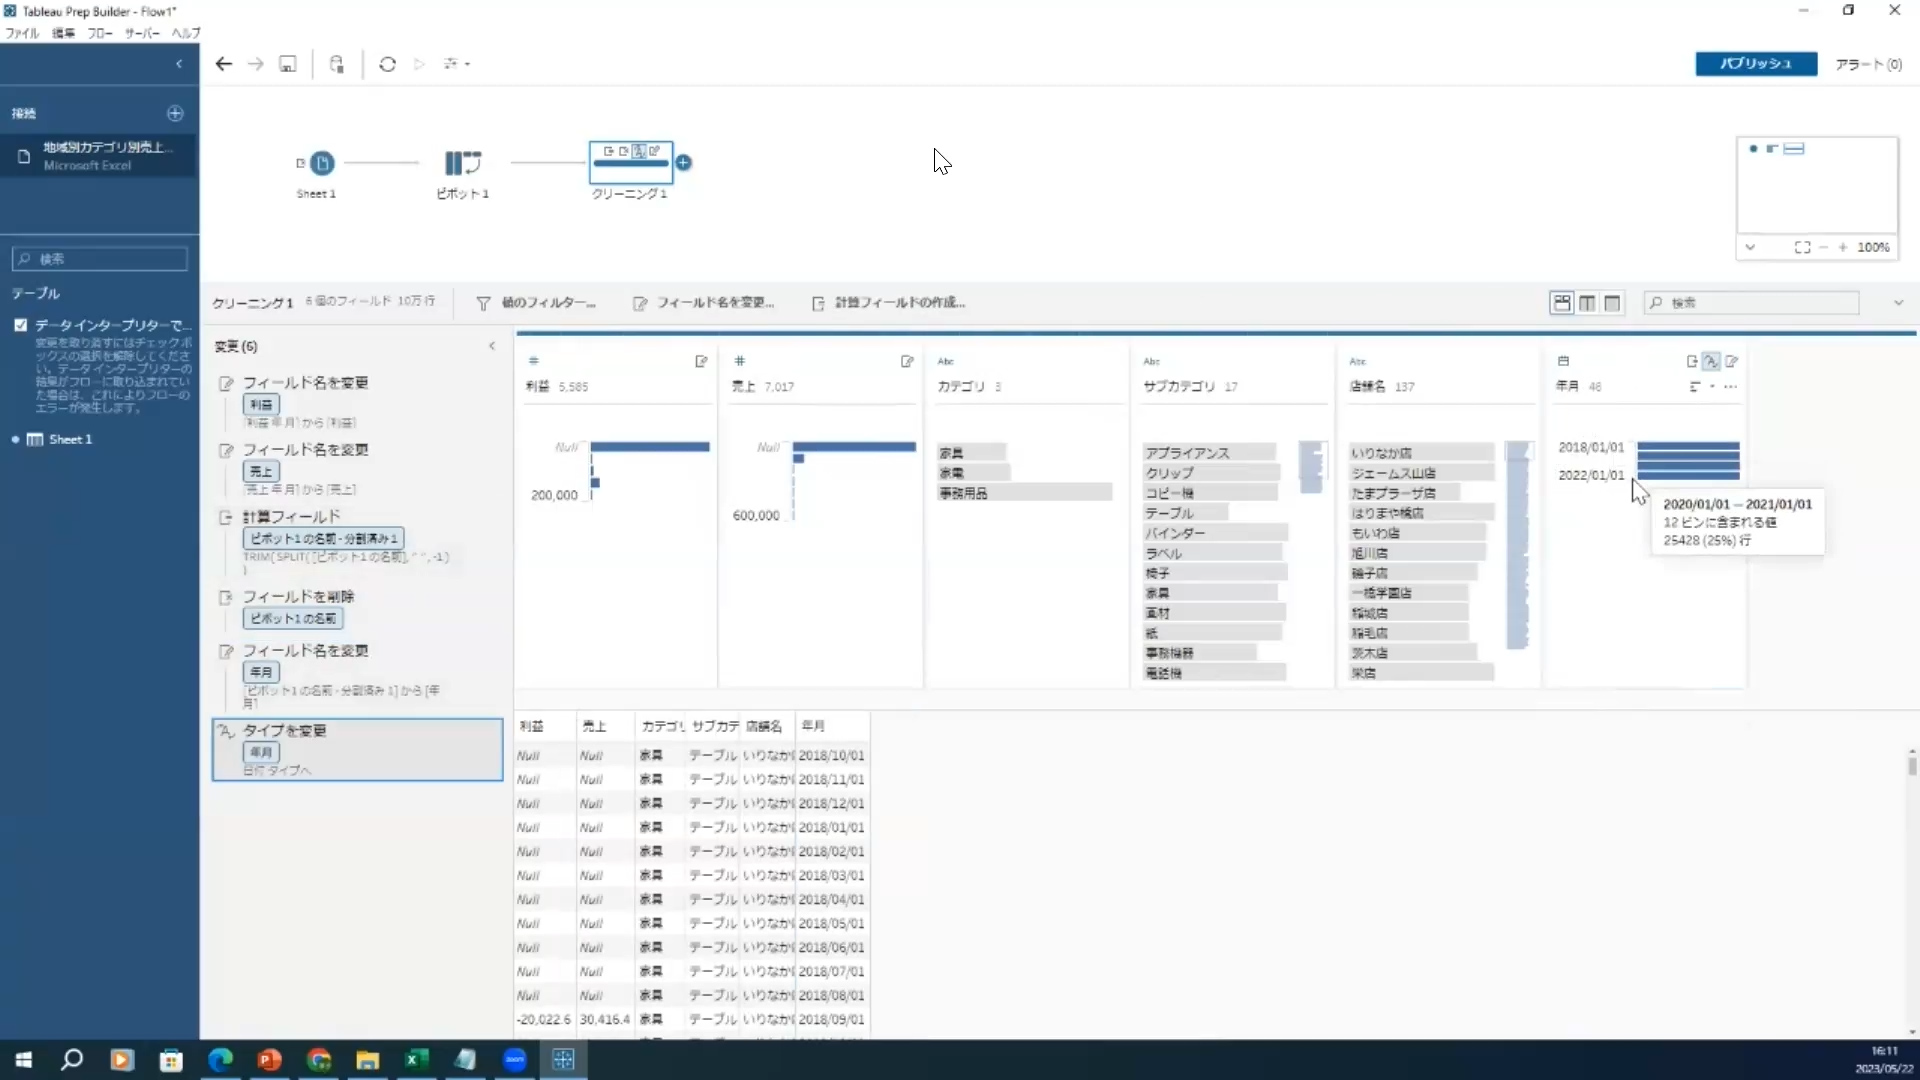Select いりなか店 value in 店舗名 field
Screen dimensions: 1920x1080
[1421, 453]
